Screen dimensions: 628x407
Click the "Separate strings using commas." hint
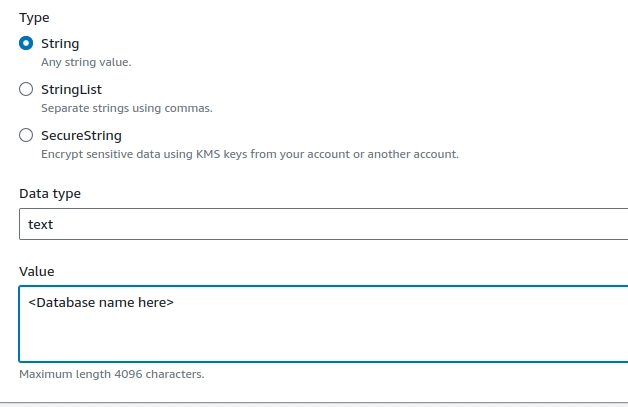coord(127,108)
